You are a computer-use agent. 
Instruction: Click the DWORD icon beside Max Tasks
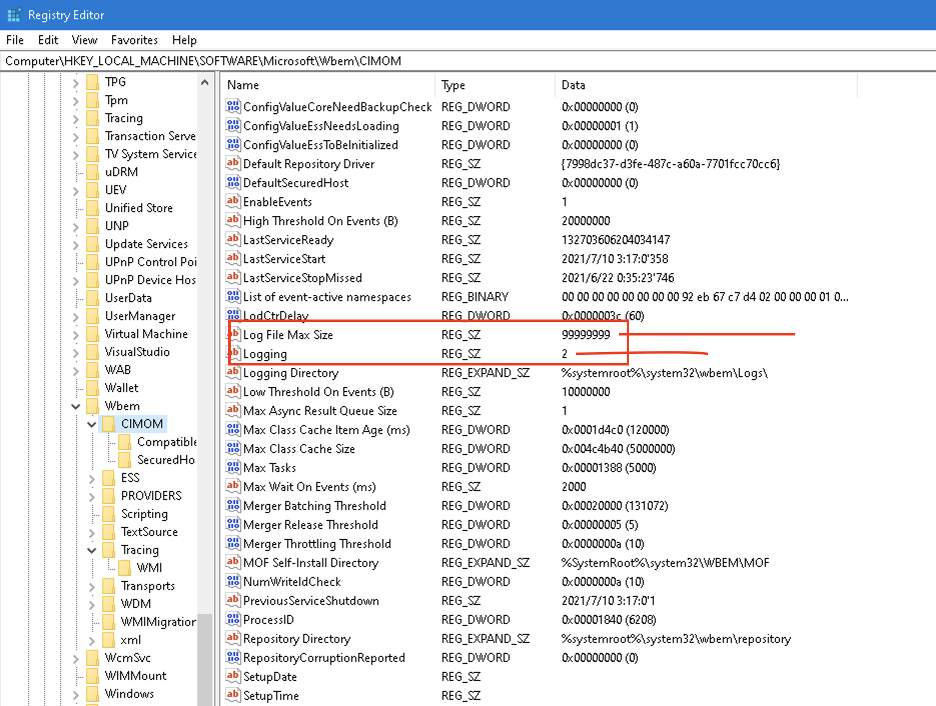tap(233, 467)
